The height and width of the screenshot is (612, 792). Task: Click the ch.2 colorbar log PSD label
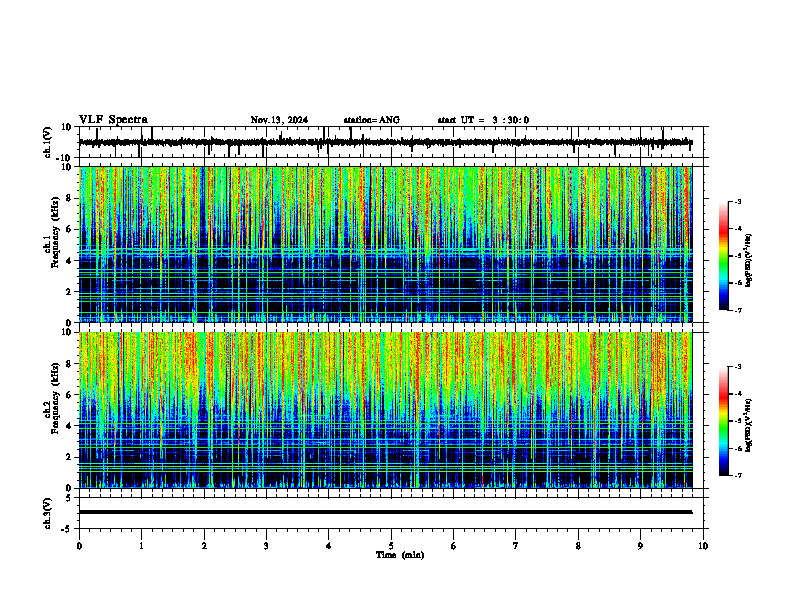coord(749,426)
